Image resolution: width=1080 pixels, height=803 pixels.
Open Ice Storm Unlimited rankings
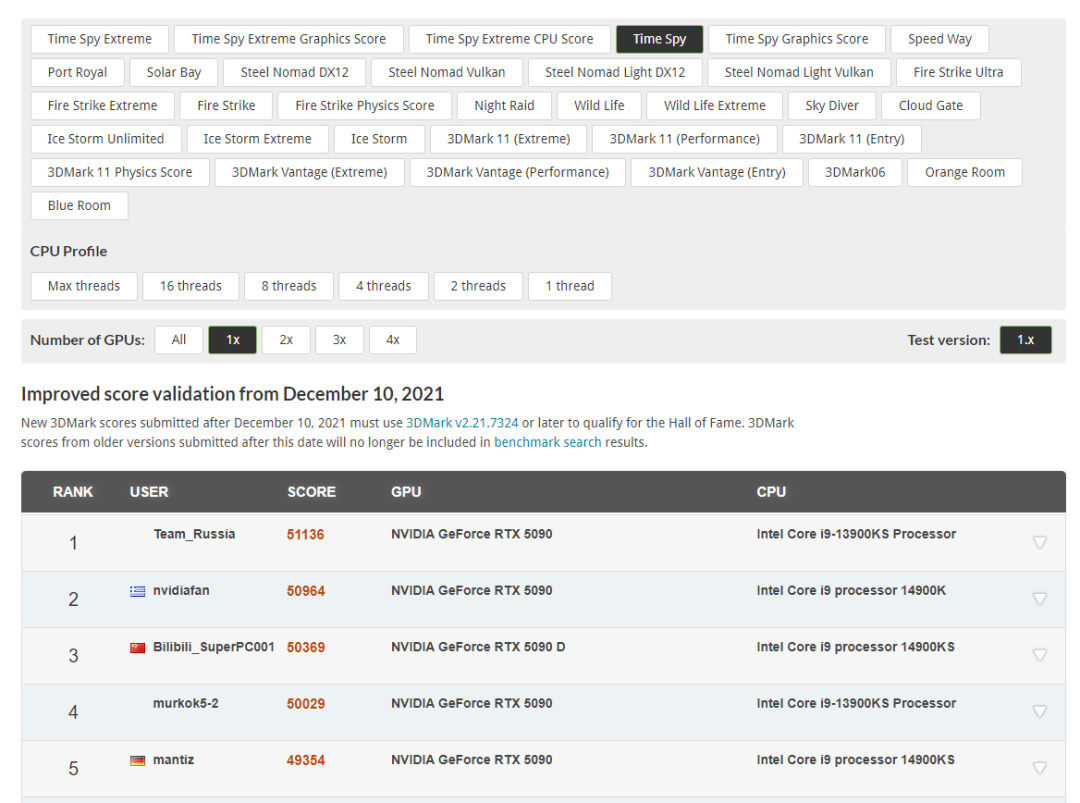coord(105,139)
